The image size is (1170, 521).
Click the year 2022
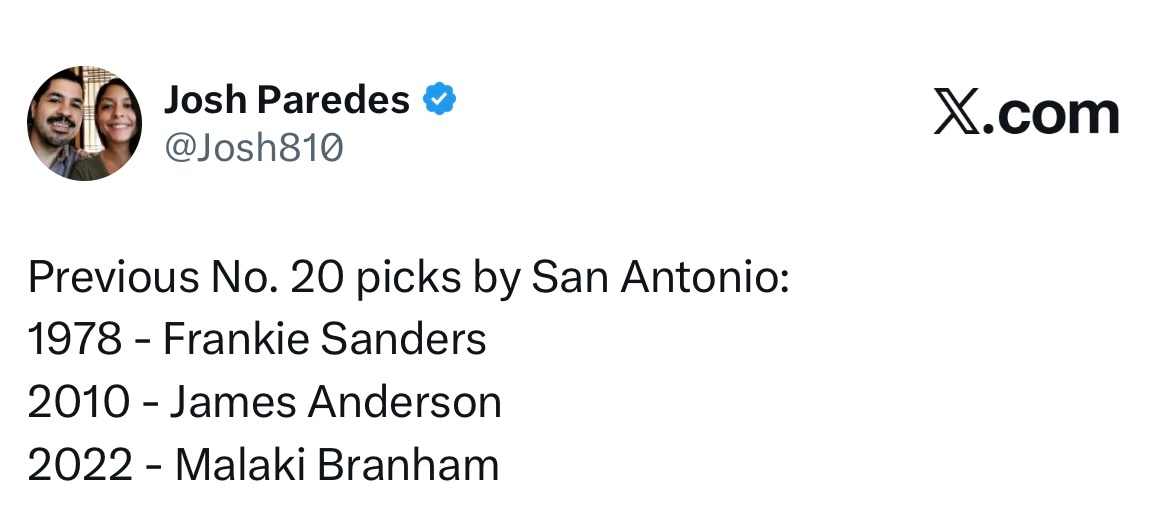78,466
